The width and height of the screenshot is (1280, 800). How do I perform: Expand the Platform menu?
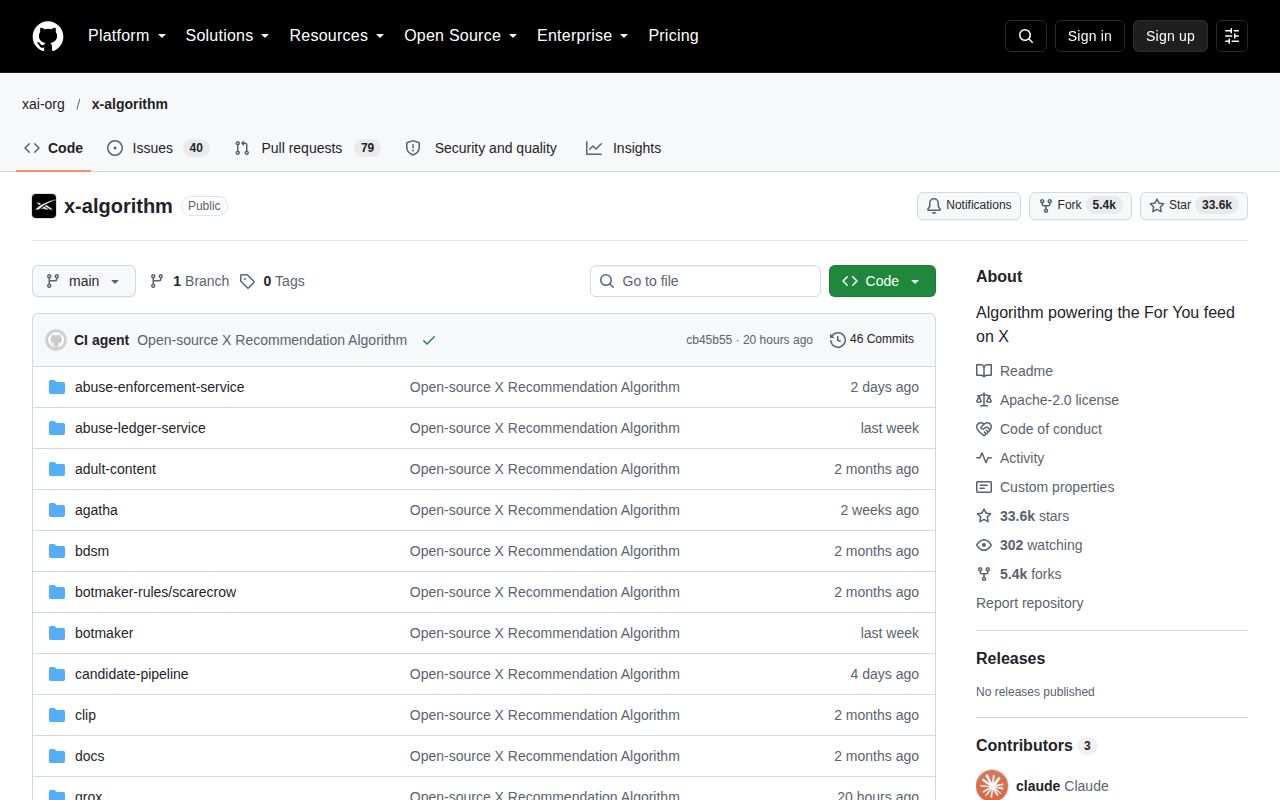(x=126, y=36)
